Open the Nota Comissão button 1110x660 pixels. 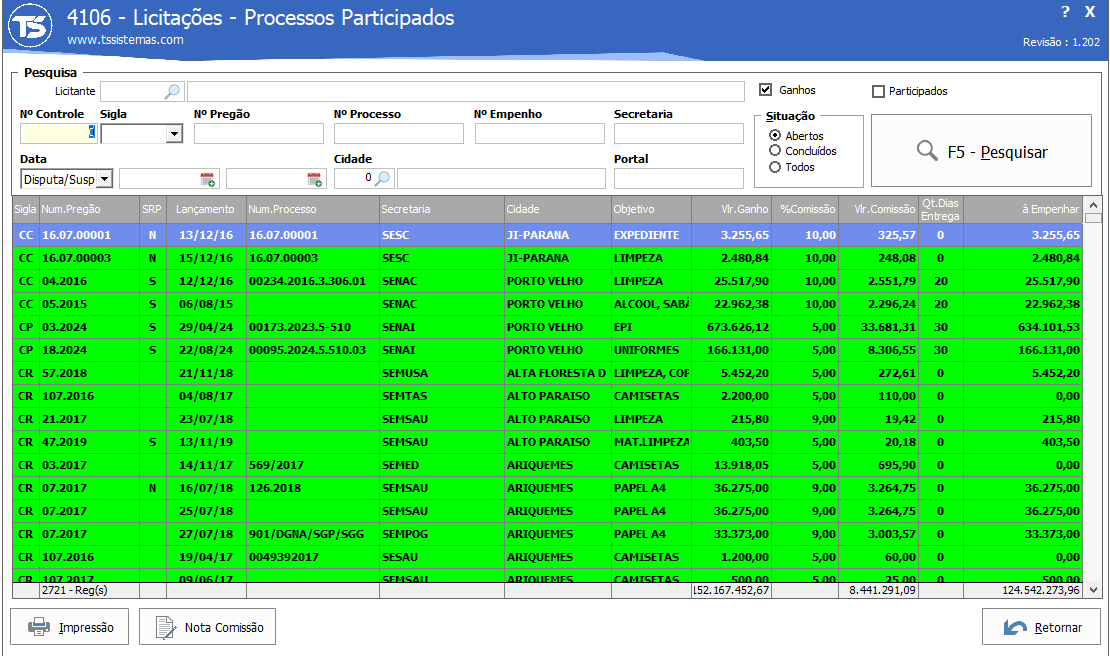click(x=207, y=627)
